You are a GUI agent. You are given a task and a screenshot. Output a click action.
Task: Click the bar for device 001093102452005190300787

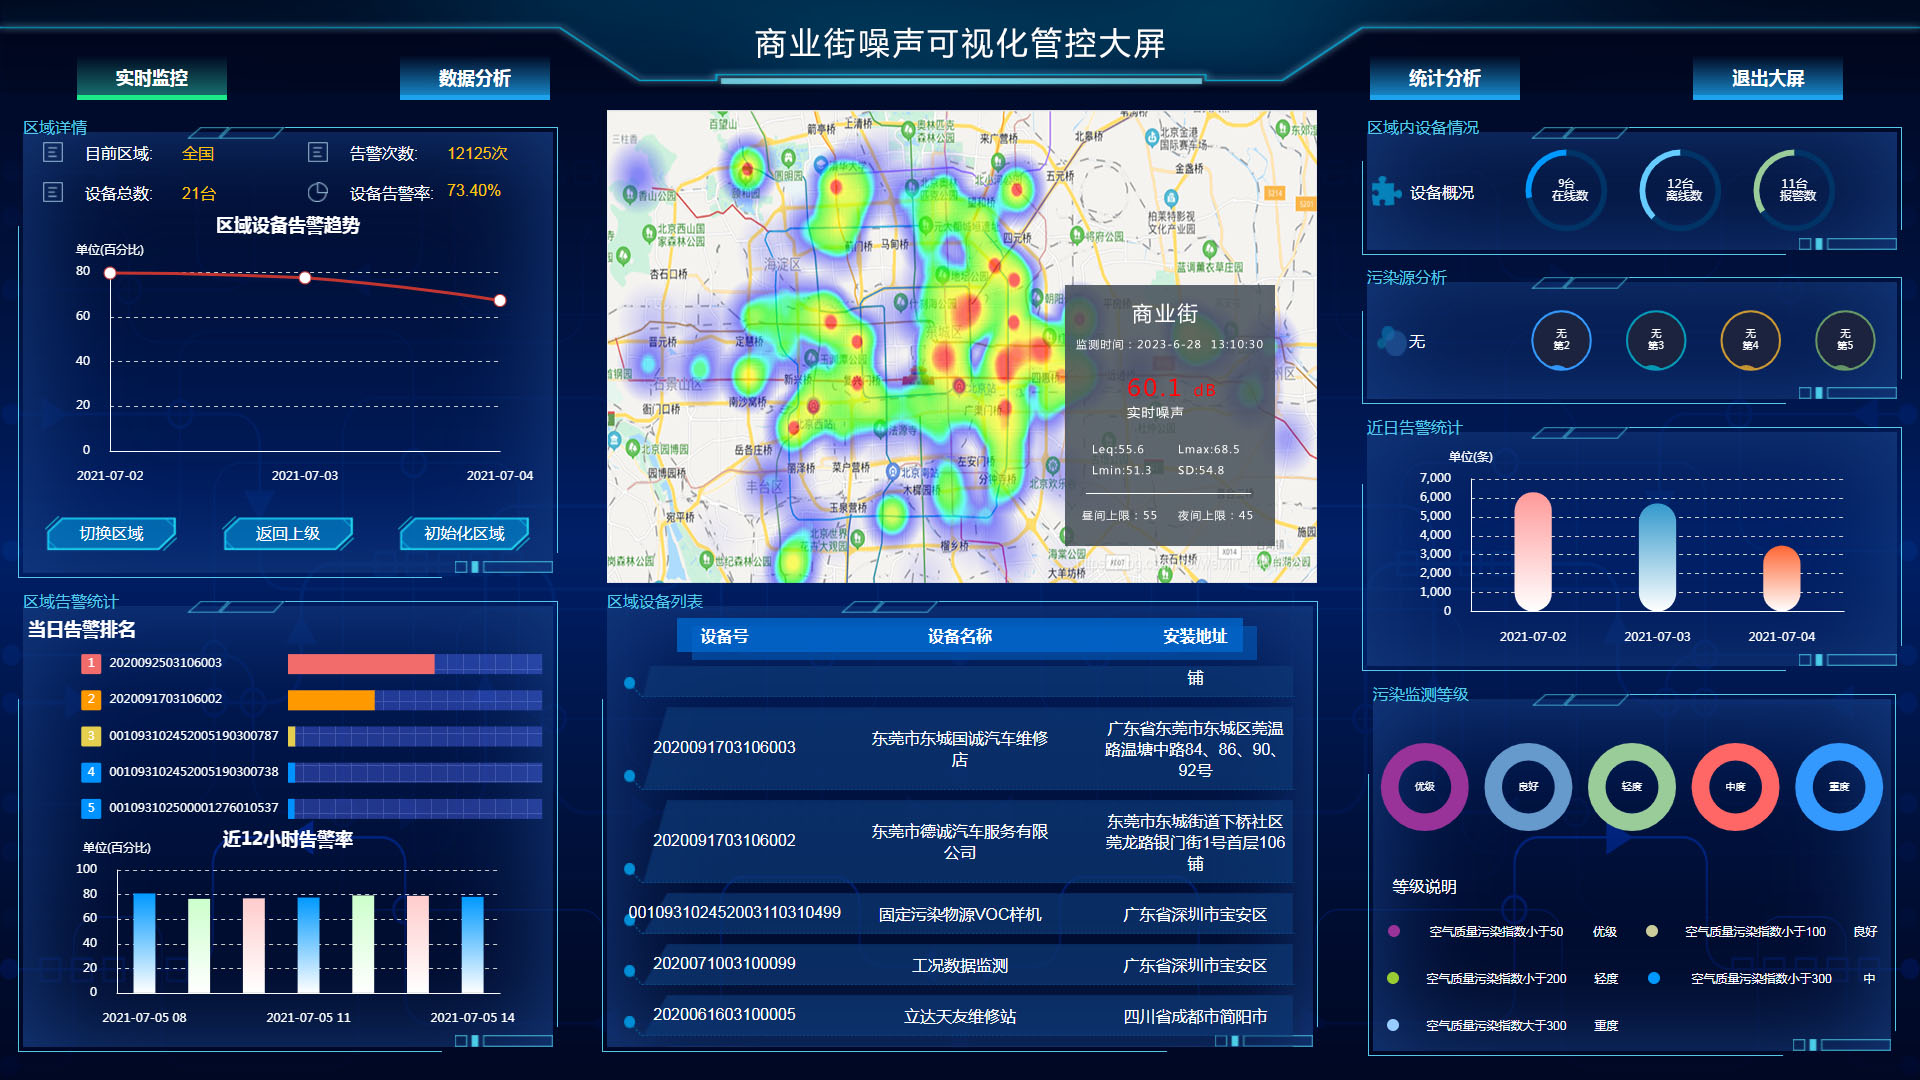click(x=292, y=736)
